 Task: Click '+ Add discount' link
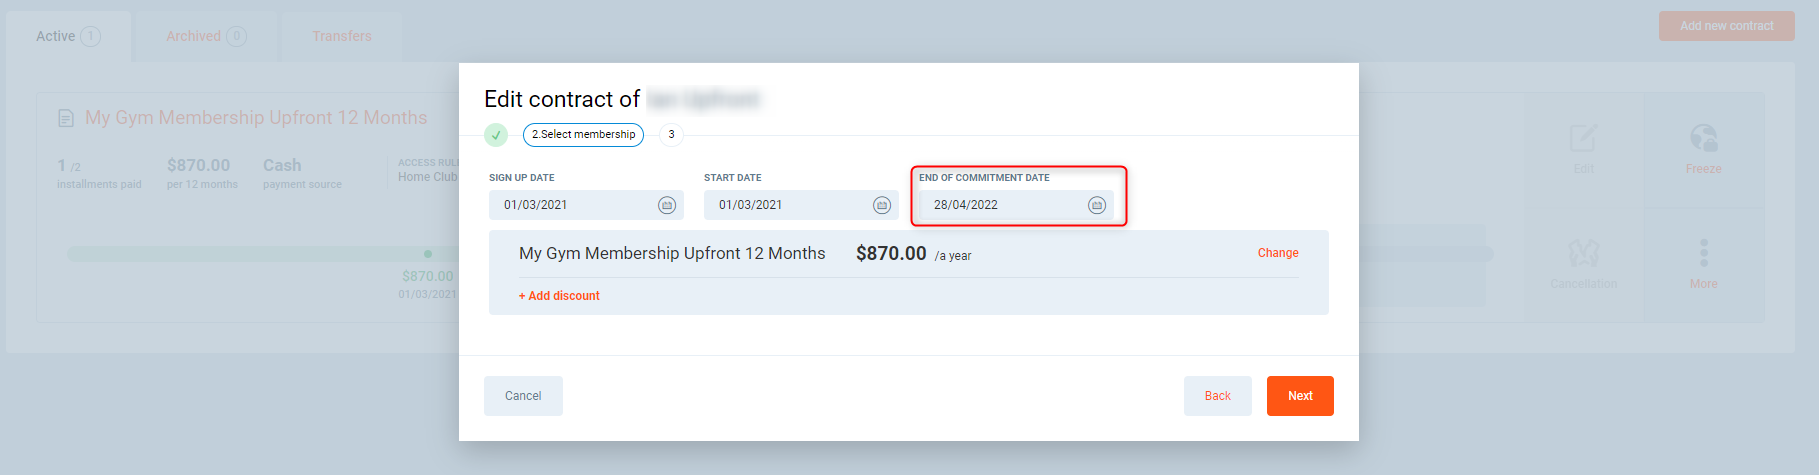click(559, 296)
